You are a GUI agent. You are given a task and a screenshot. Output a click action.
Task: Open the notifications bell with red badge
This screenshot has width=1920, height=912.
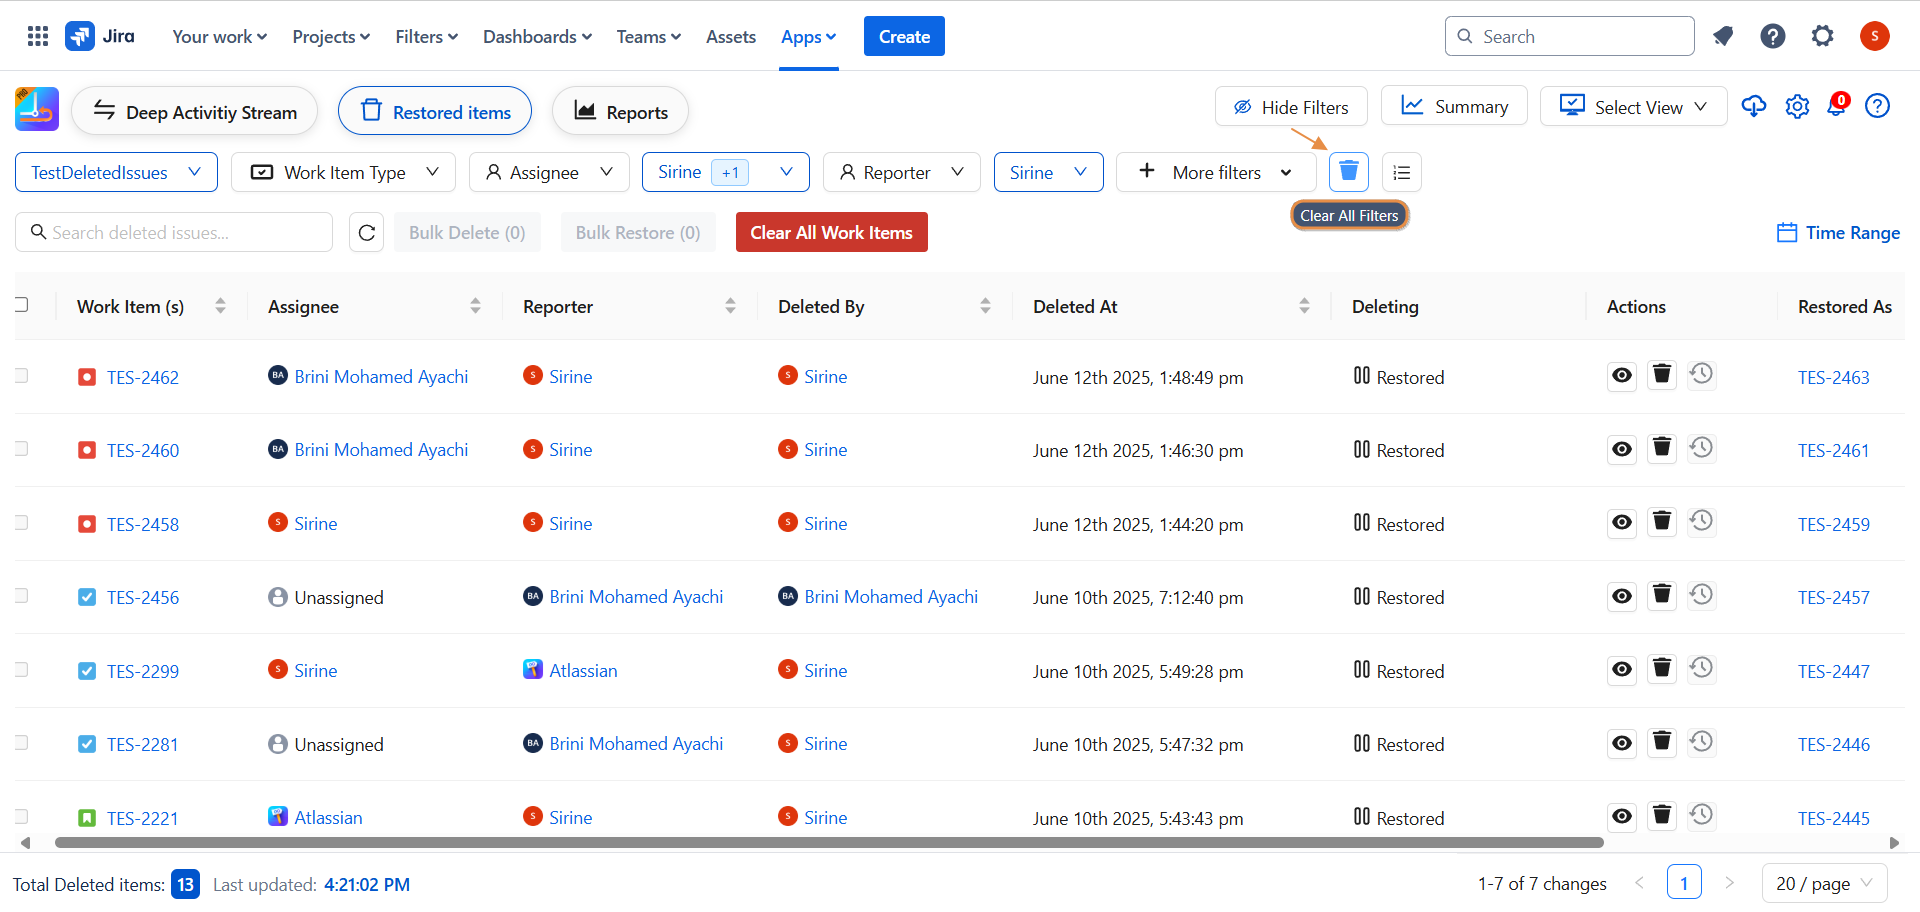1837,106
